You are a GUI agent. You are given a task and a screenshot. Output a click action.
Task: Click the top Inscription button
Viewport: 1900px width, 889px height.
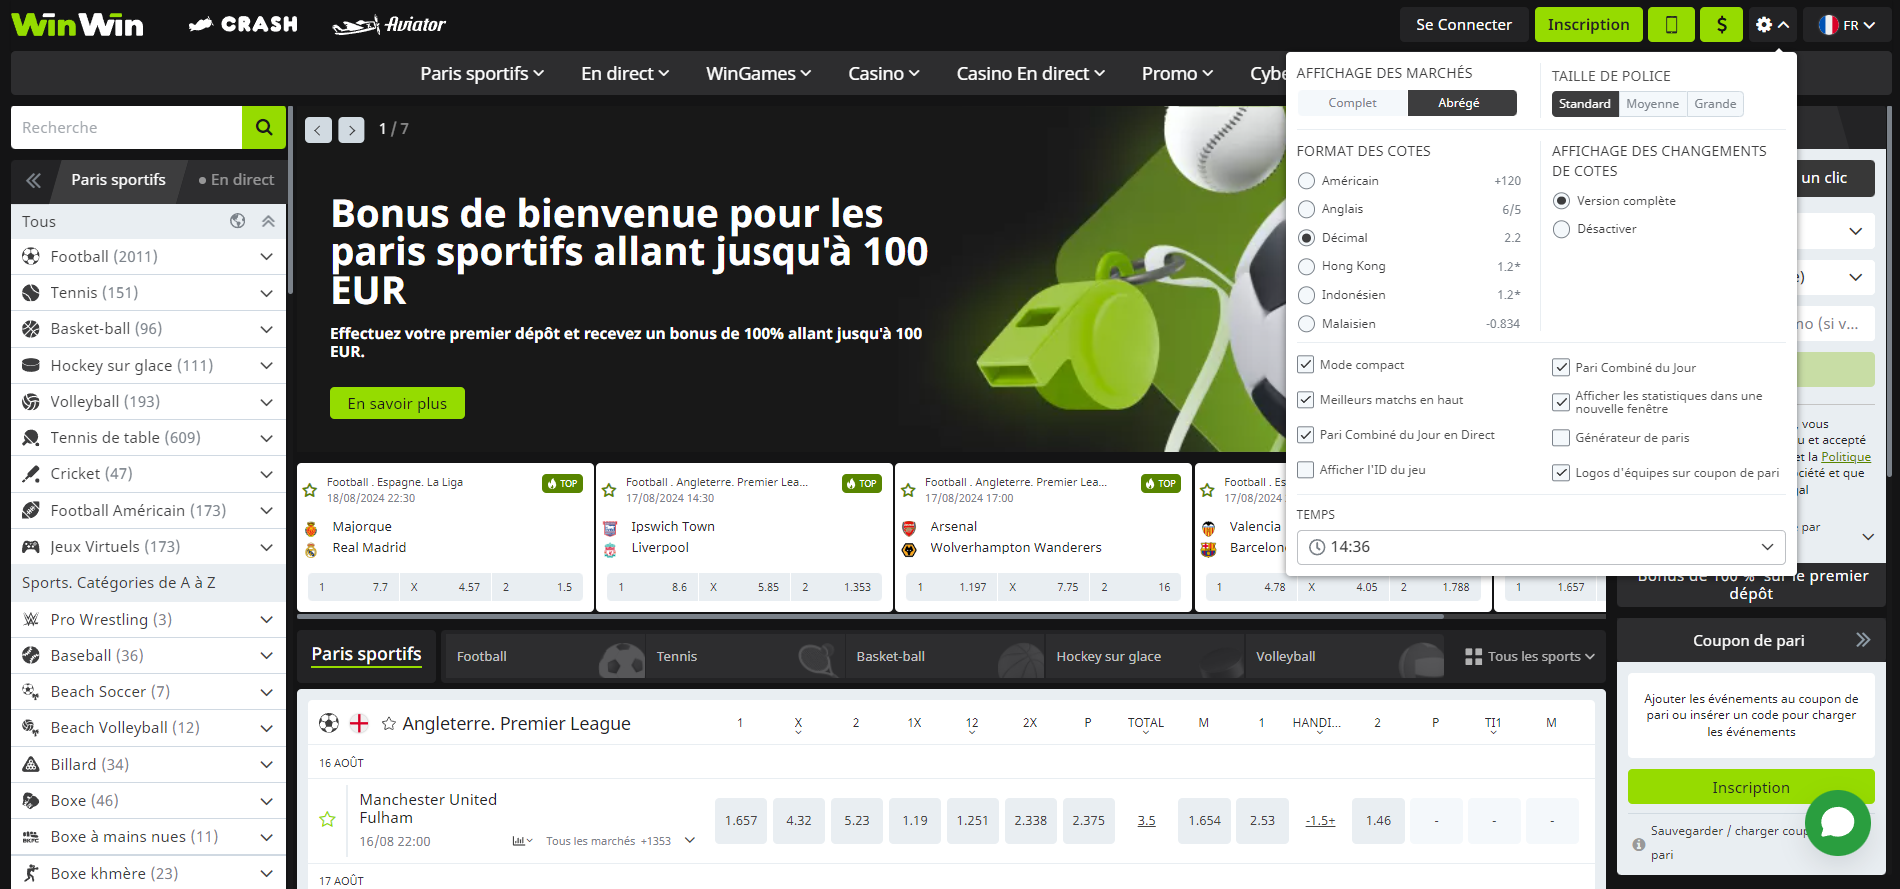click(x=1588, y=25)
